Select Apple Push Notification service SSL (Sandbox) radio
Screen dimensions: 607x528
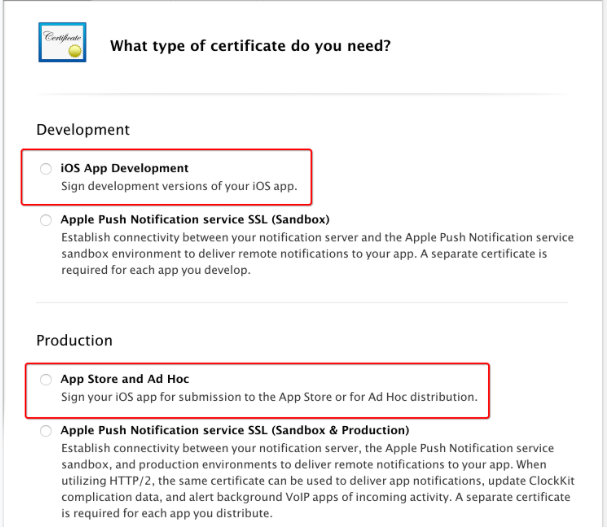pos(46,220)
